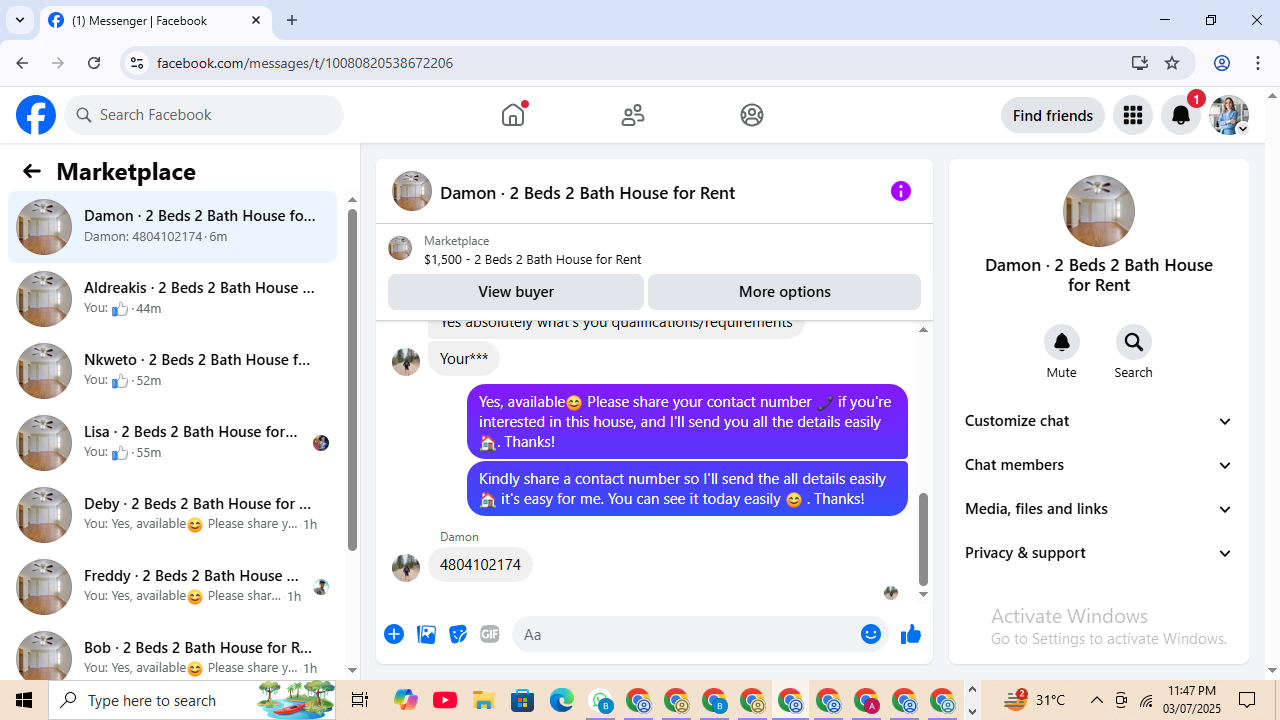Screen dimensions: 1280x720
Task: Open the Marketplace listing $1,500 link
Action: [533, 259]
